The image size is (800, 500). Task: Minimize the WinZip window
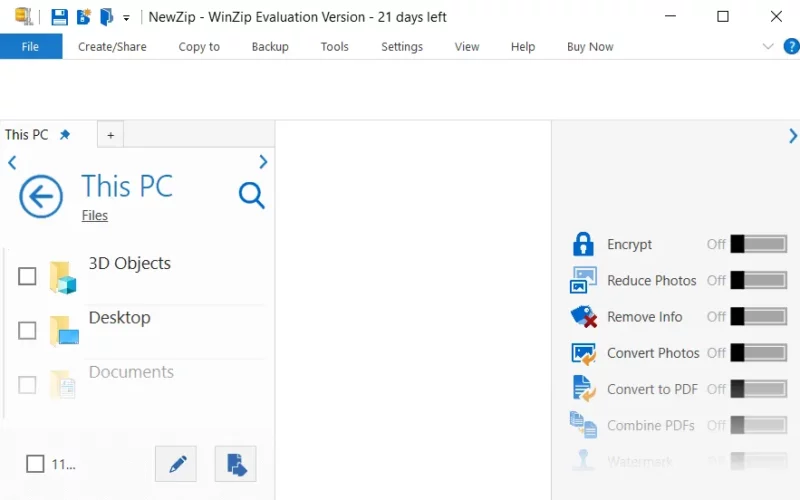click(670, 16)
